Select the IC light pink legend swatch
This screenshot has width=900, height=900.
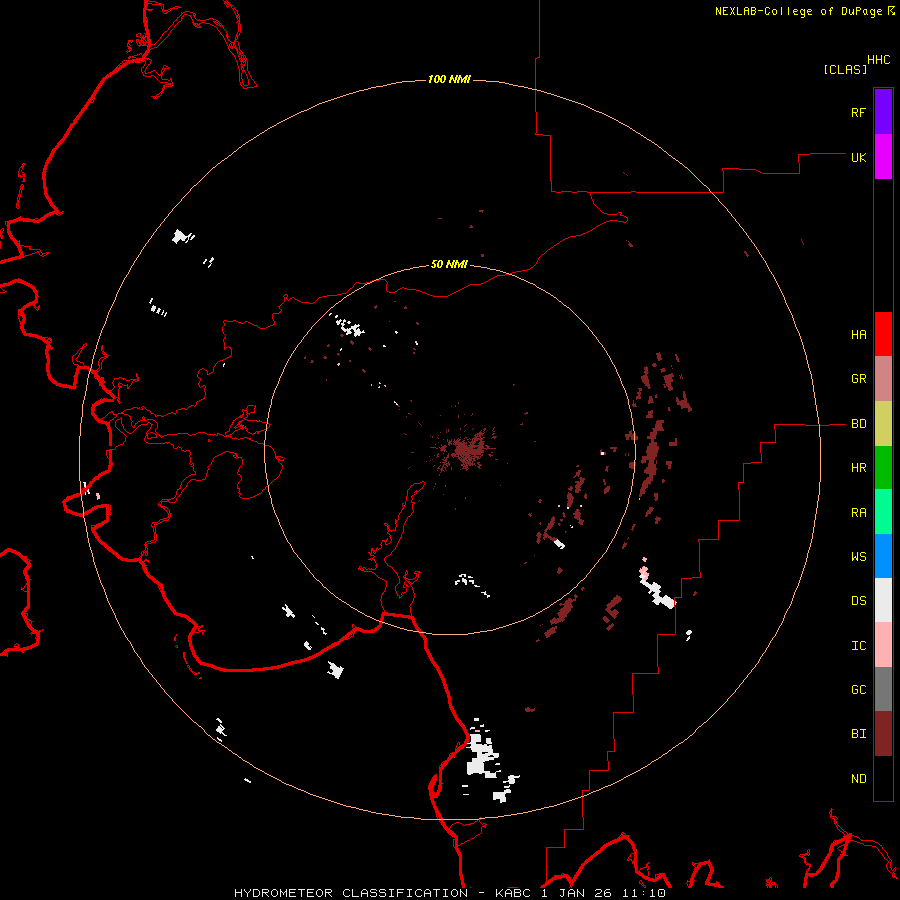[883, 645]
